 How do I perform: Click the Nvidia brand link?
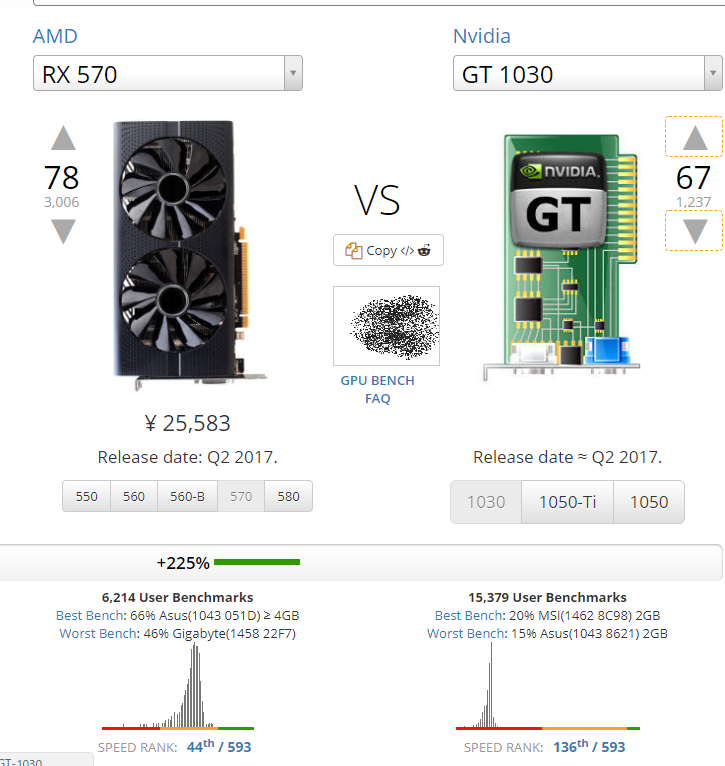point(482,37)
